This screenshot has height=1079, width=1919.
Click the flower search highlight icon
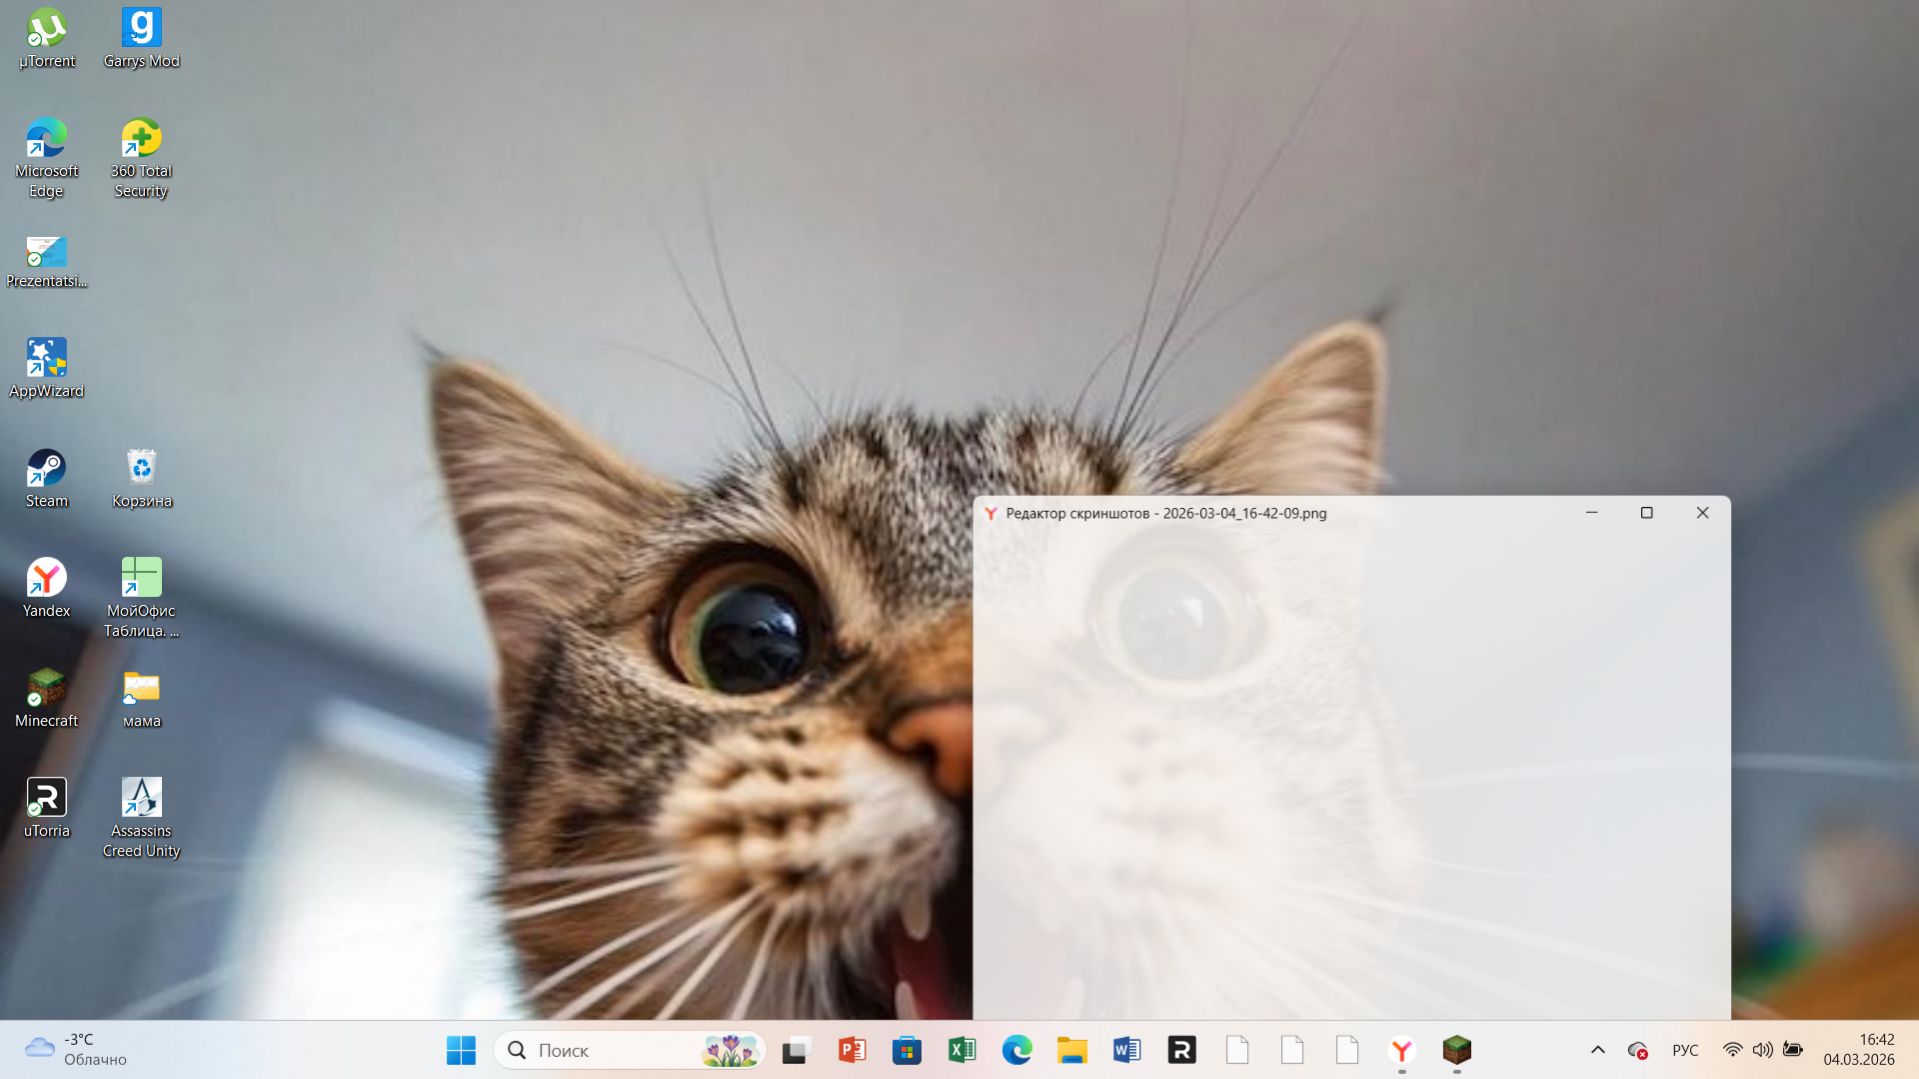[x=731, y=1050]
